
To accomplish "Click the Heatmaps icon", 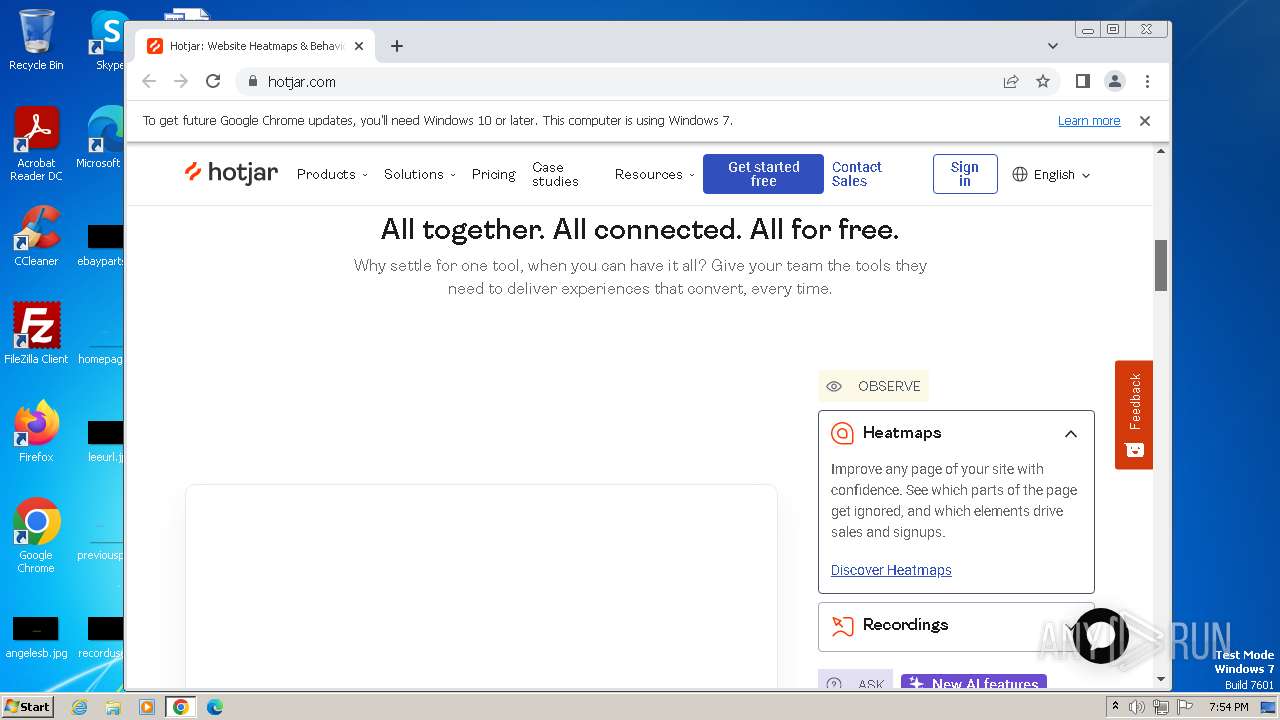I will (843, 433).
